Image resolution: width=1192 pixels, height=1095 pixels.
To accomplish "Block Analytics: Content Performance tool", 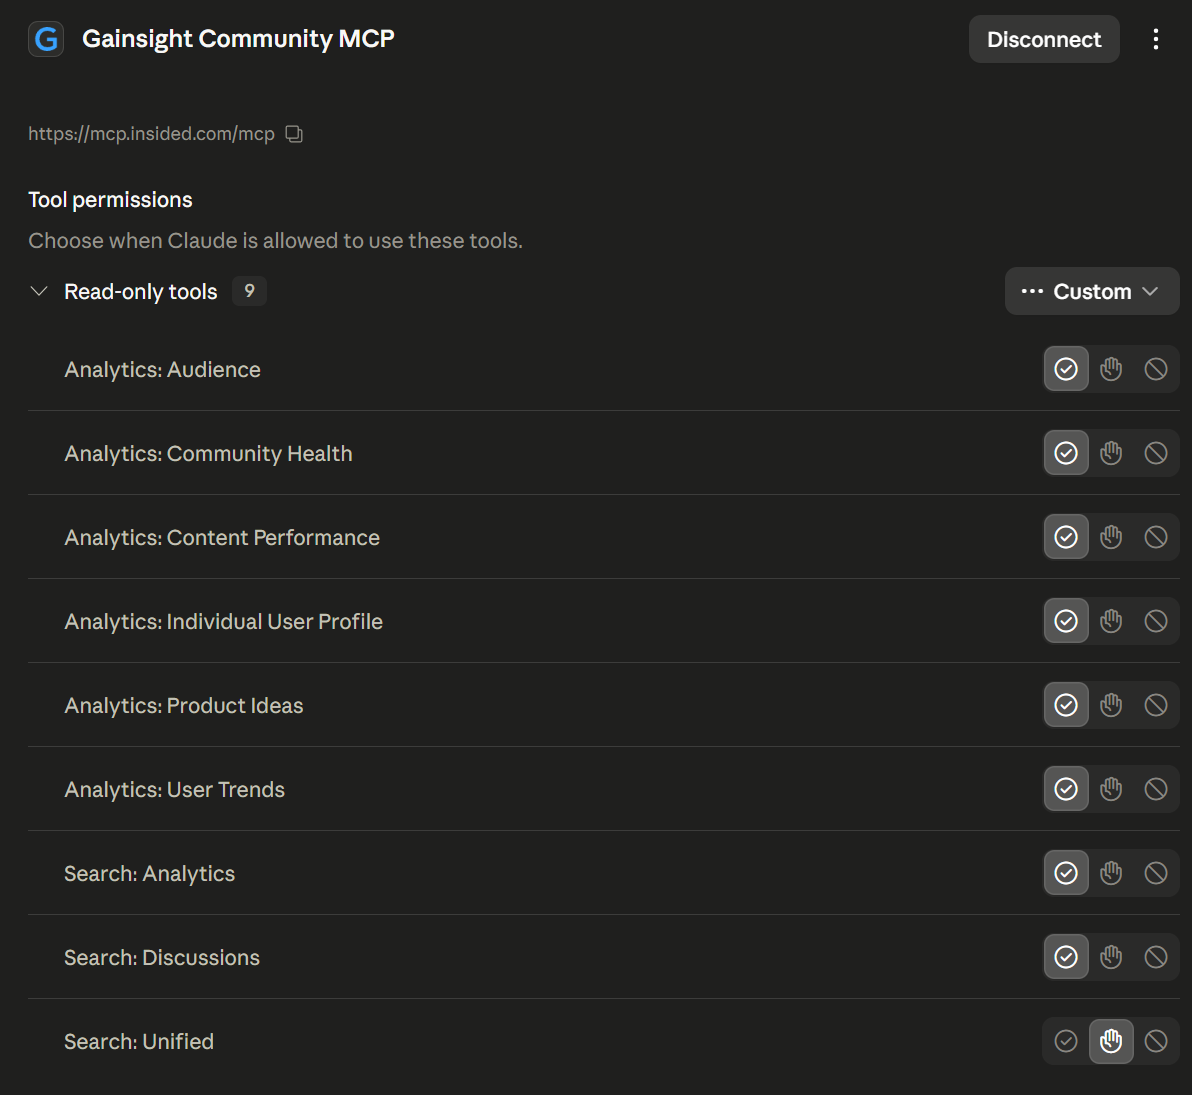I will point(1156,537).
